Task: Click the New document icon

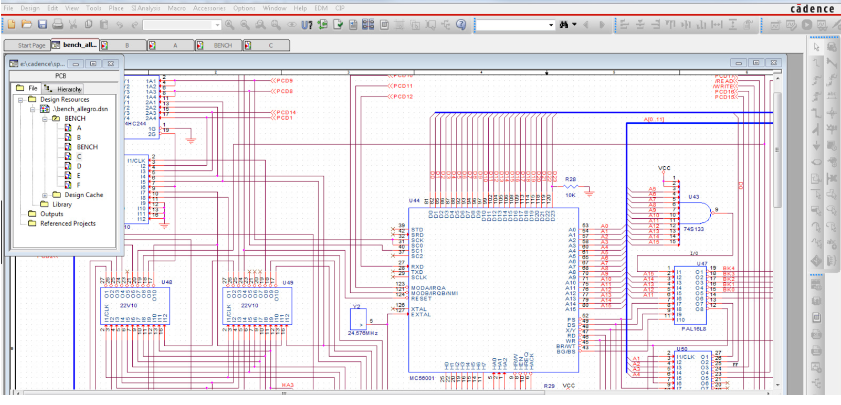Action: pos(12,25)
